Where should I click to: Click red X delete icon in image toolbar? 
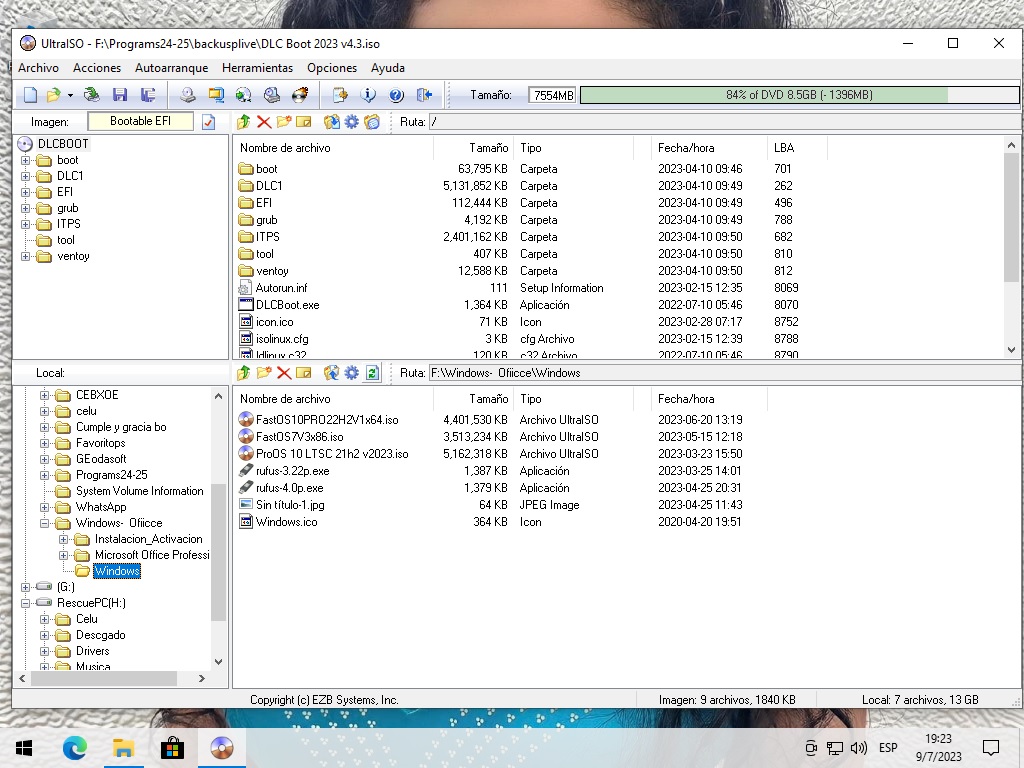pyautogui.click(x=264, y=121)
